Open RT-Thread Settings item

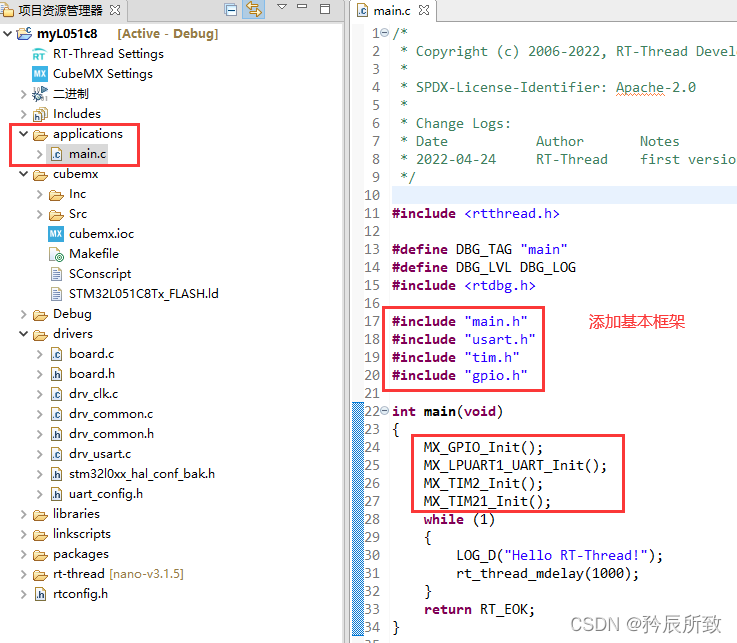pyautogui.click(x=108, y=54)
